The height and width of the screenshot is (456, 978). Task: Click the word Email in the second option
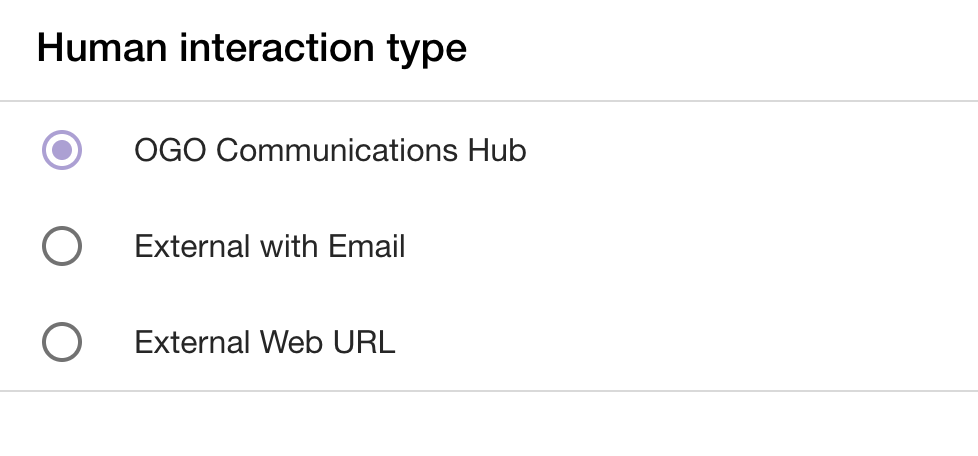tap(368, 246)
